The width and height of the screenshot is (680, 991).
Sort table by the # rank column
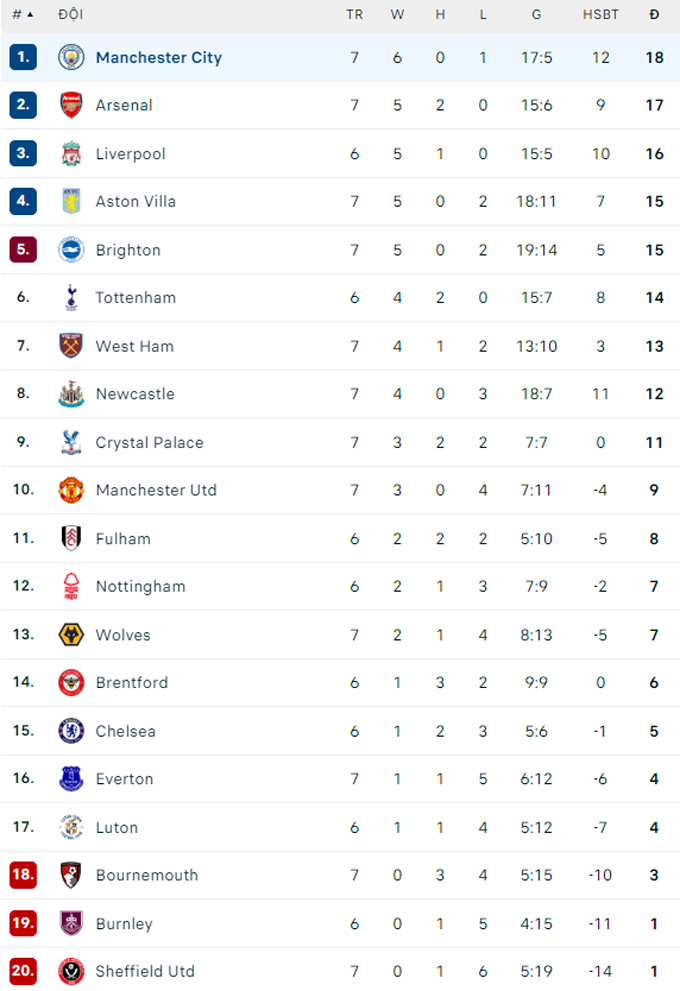tap(23, 15)
